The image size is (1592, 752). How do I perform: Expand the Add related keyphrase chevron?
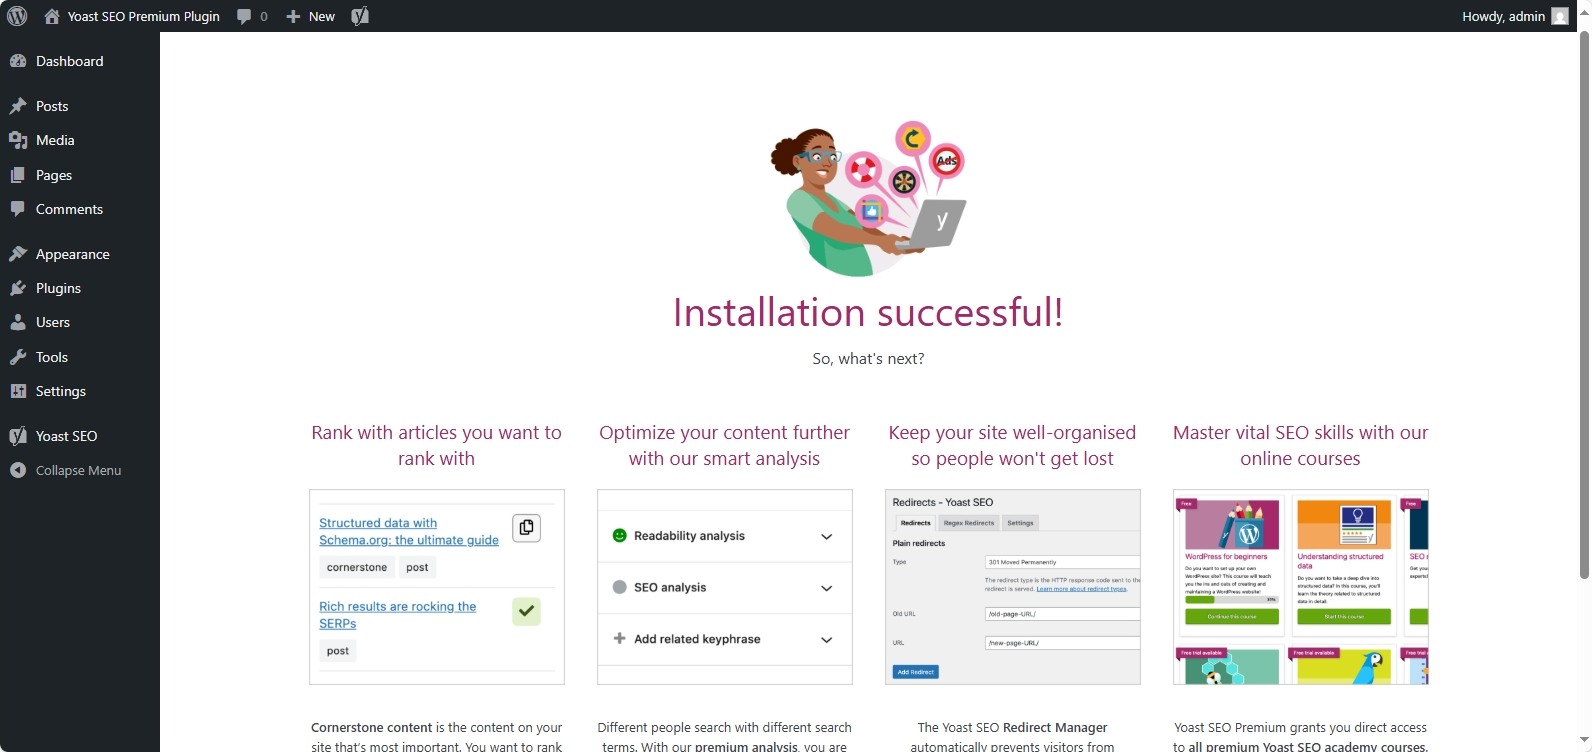pos(826,640)
